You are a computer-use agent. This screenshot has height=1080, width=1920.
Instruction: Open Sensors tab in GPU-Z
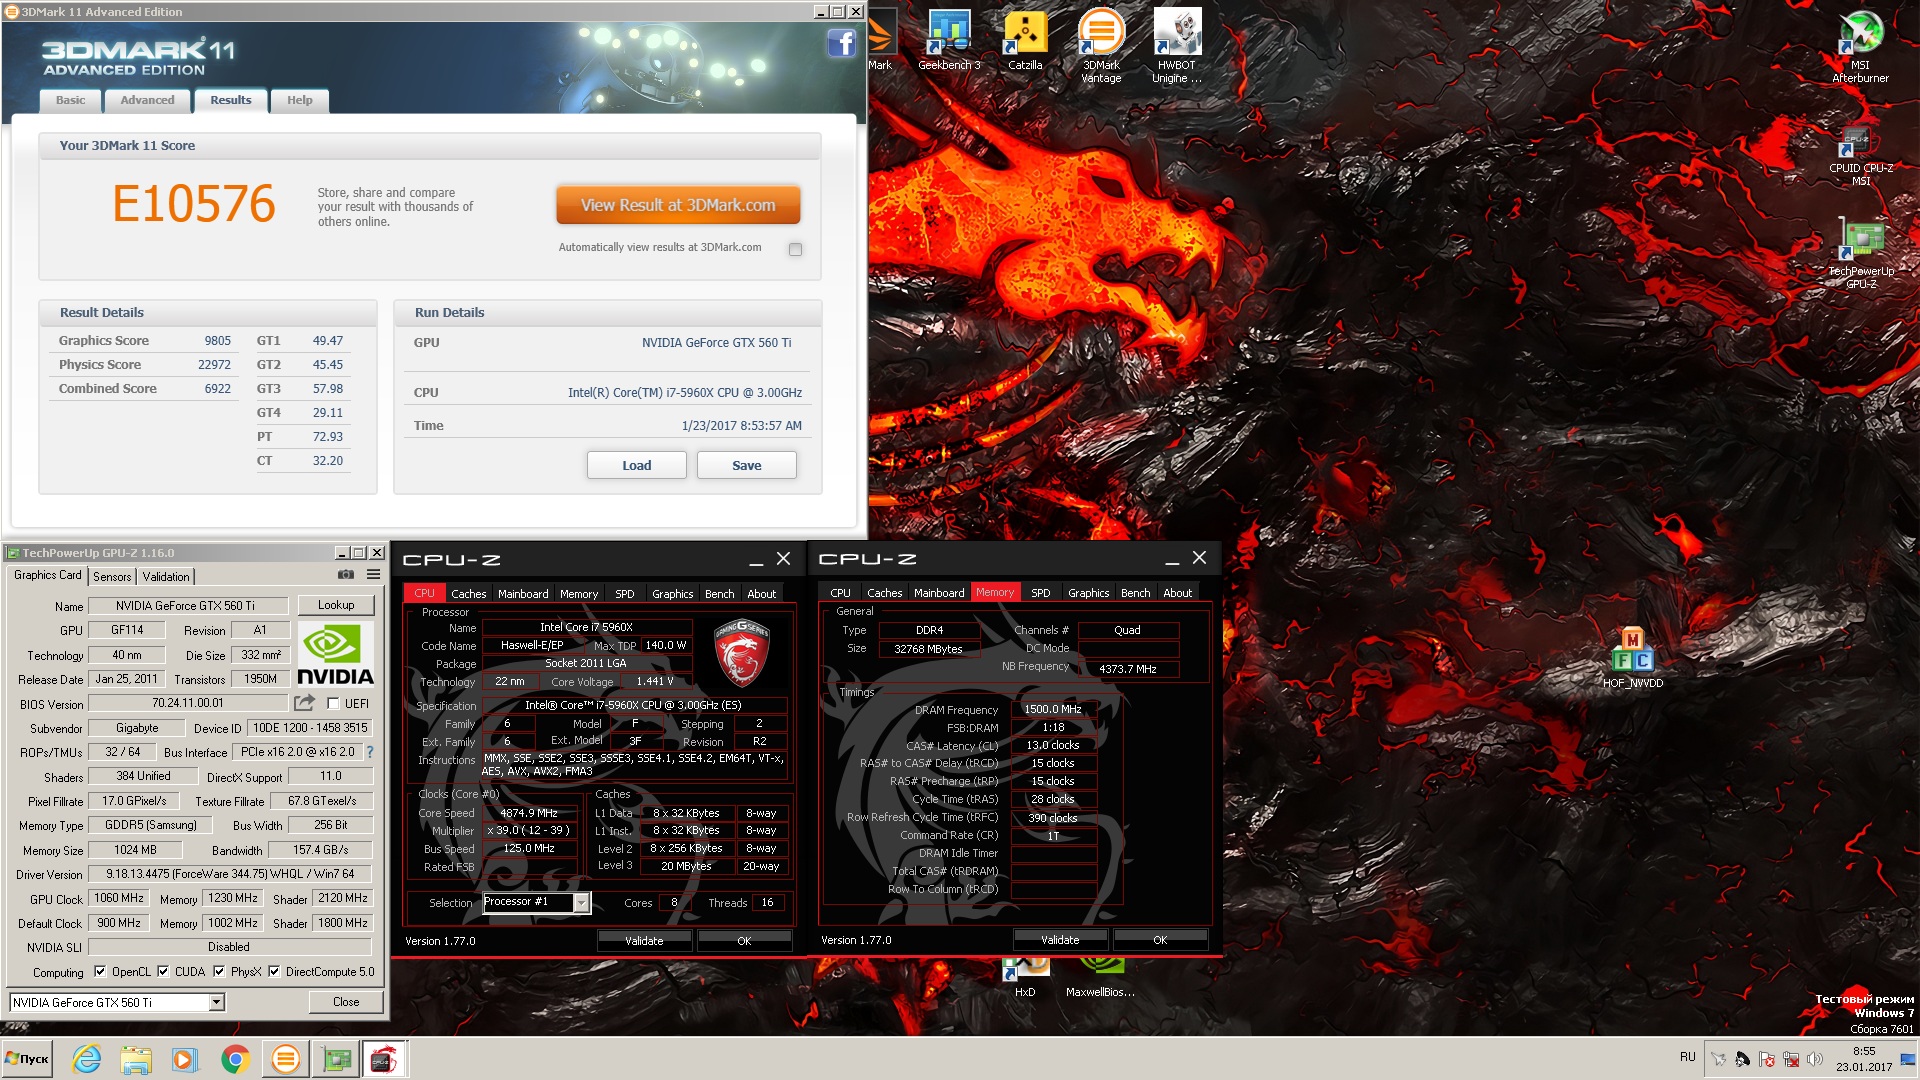click(x=112, y=576)
